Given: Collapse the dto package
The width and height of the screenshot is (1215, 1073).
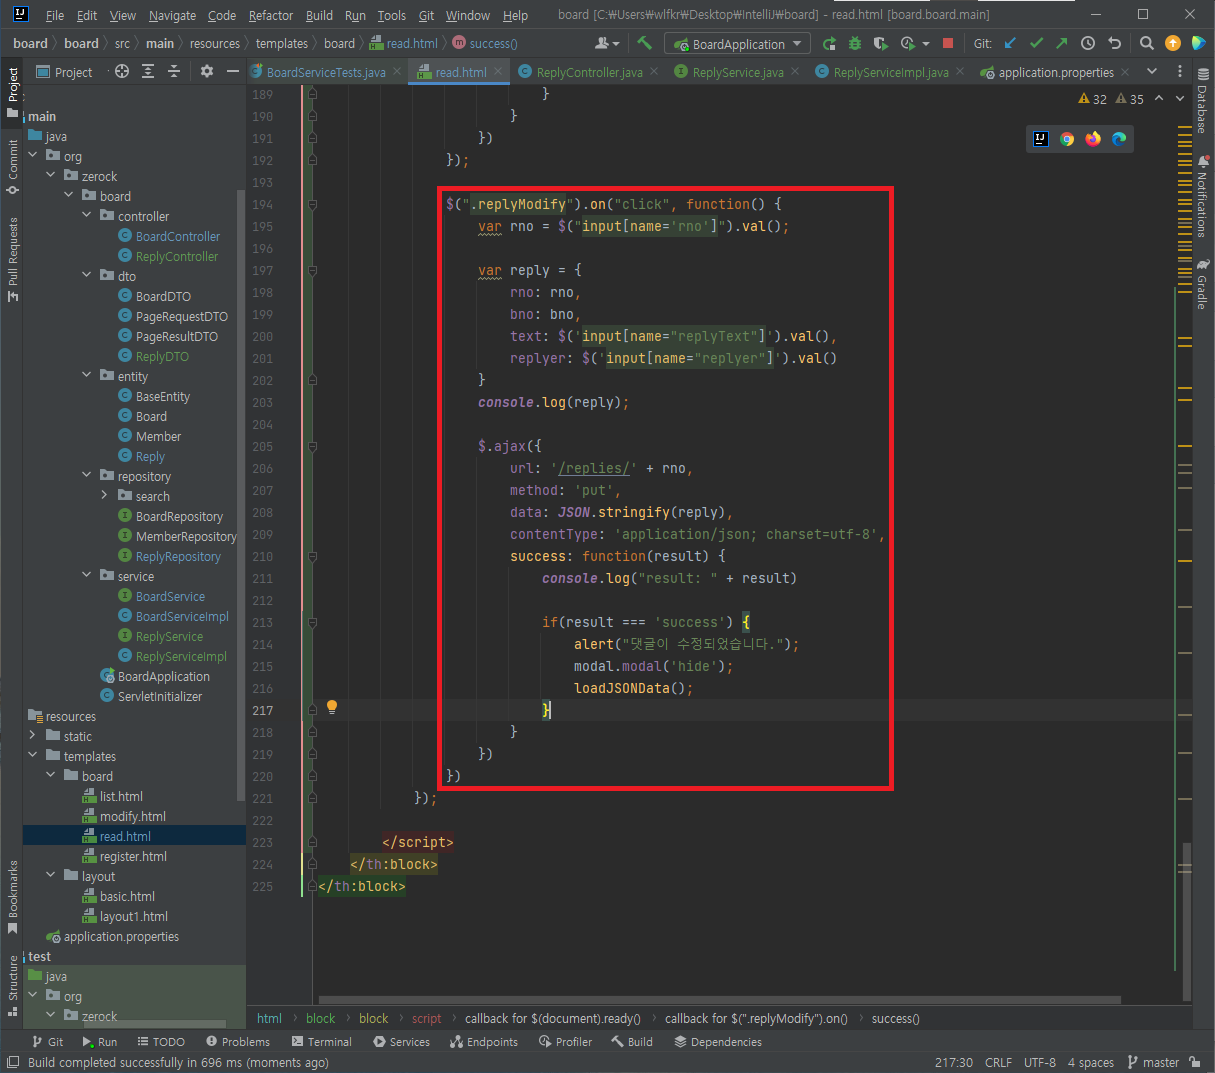Looking at the screenshot, I should pos(87,276).
